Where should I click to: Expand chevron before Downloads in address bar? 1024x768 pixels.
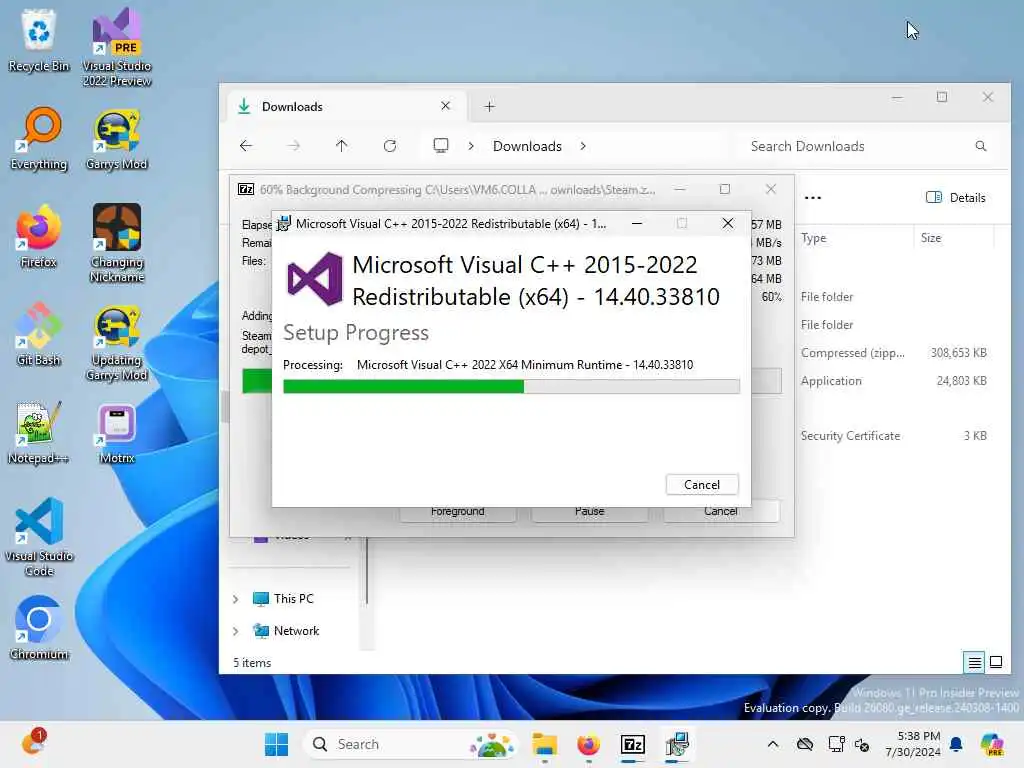coord(471,146)
